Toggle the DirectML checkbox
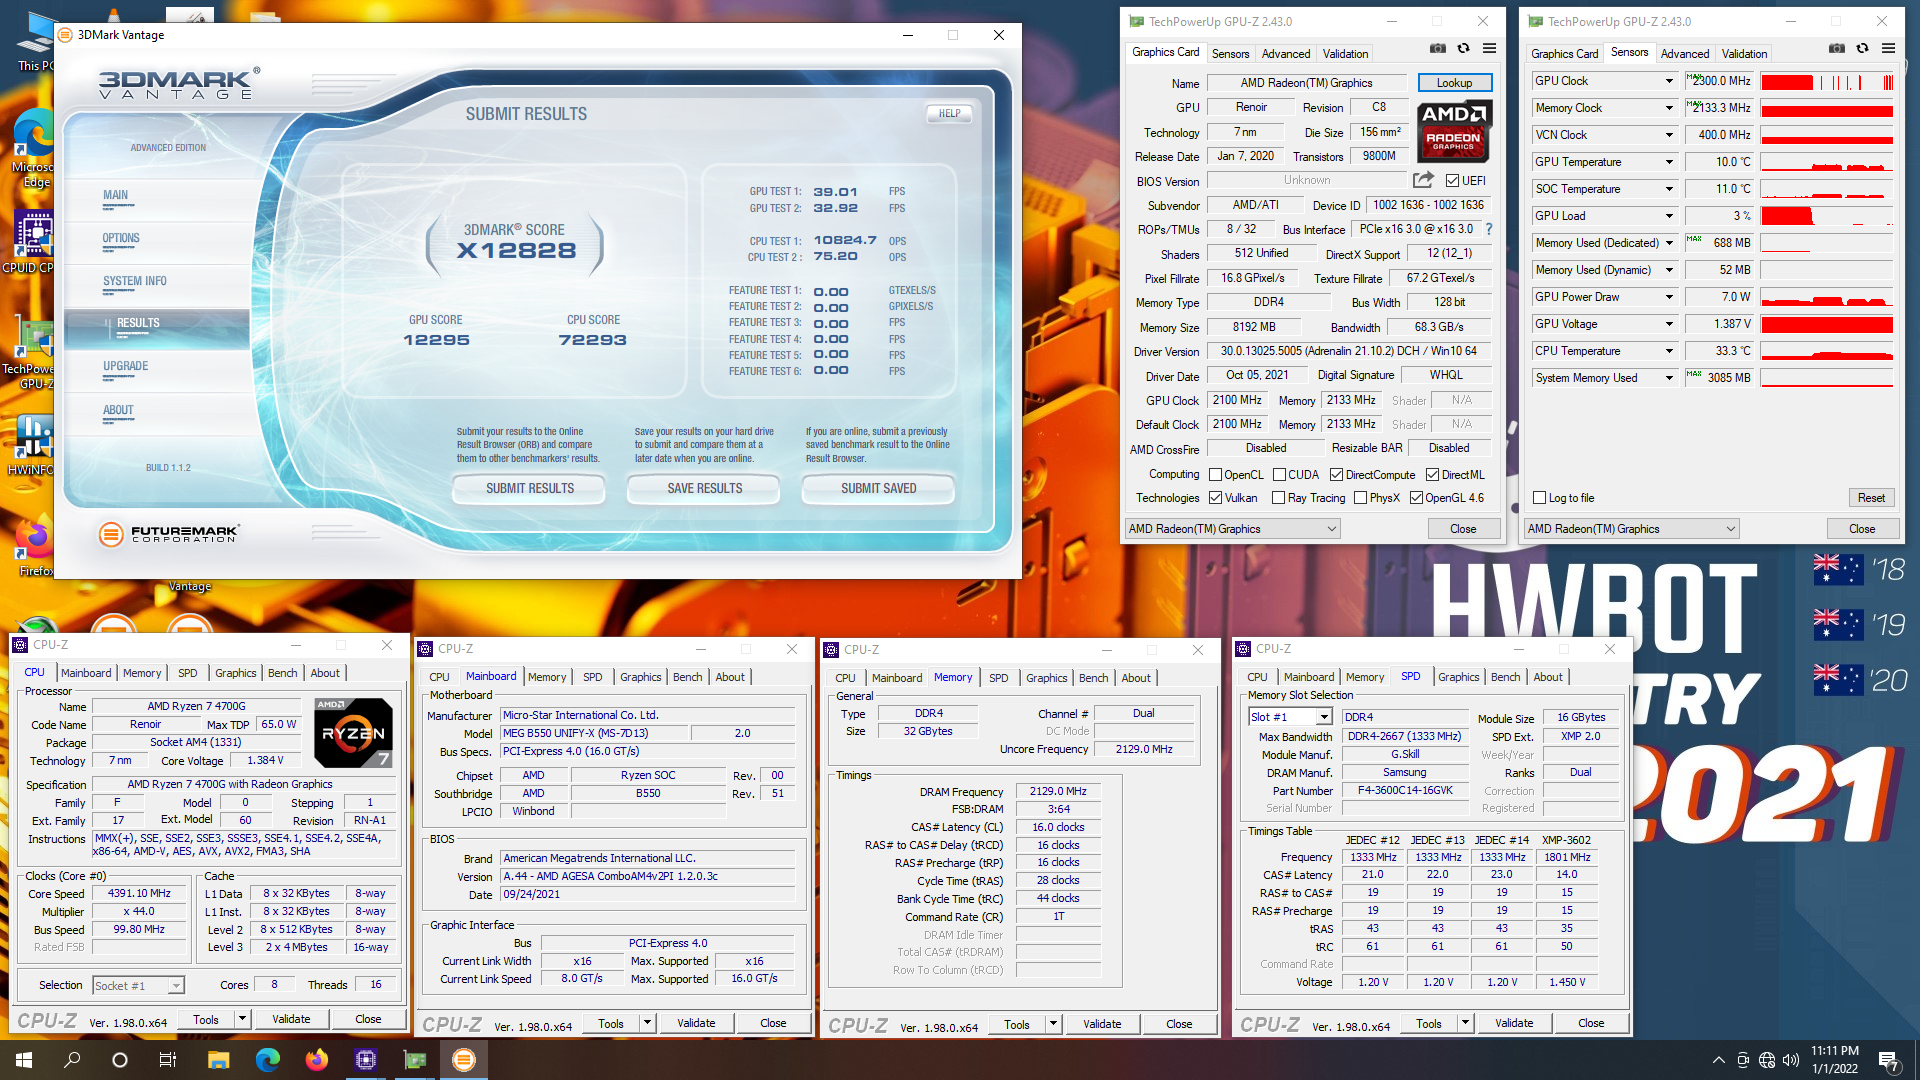Screen dimensions: 1920x1080 tap(1432, 475)
